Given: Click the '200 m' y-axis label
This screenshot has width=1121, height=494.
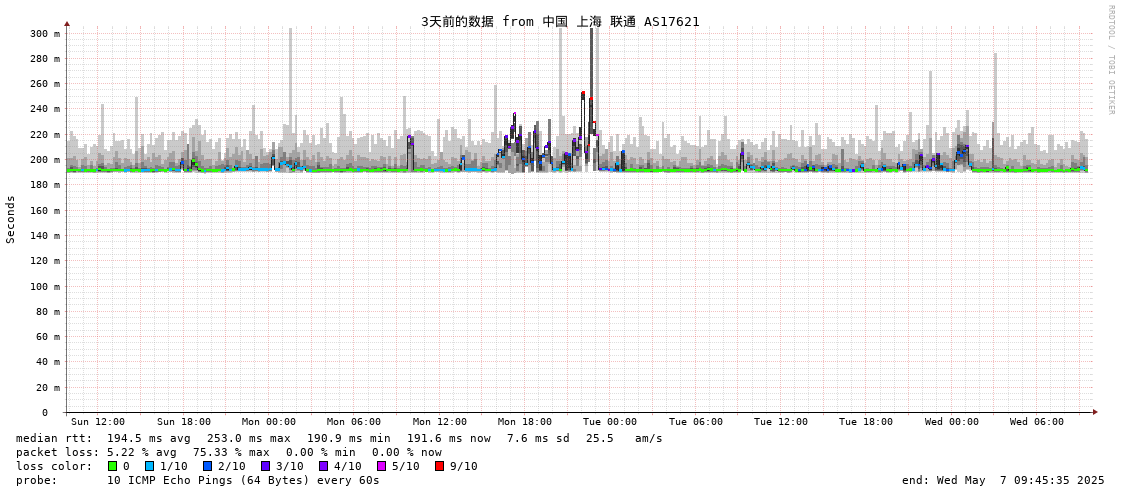Looking at the screenshot, I should pyautogui.click(x=45, y=159).
